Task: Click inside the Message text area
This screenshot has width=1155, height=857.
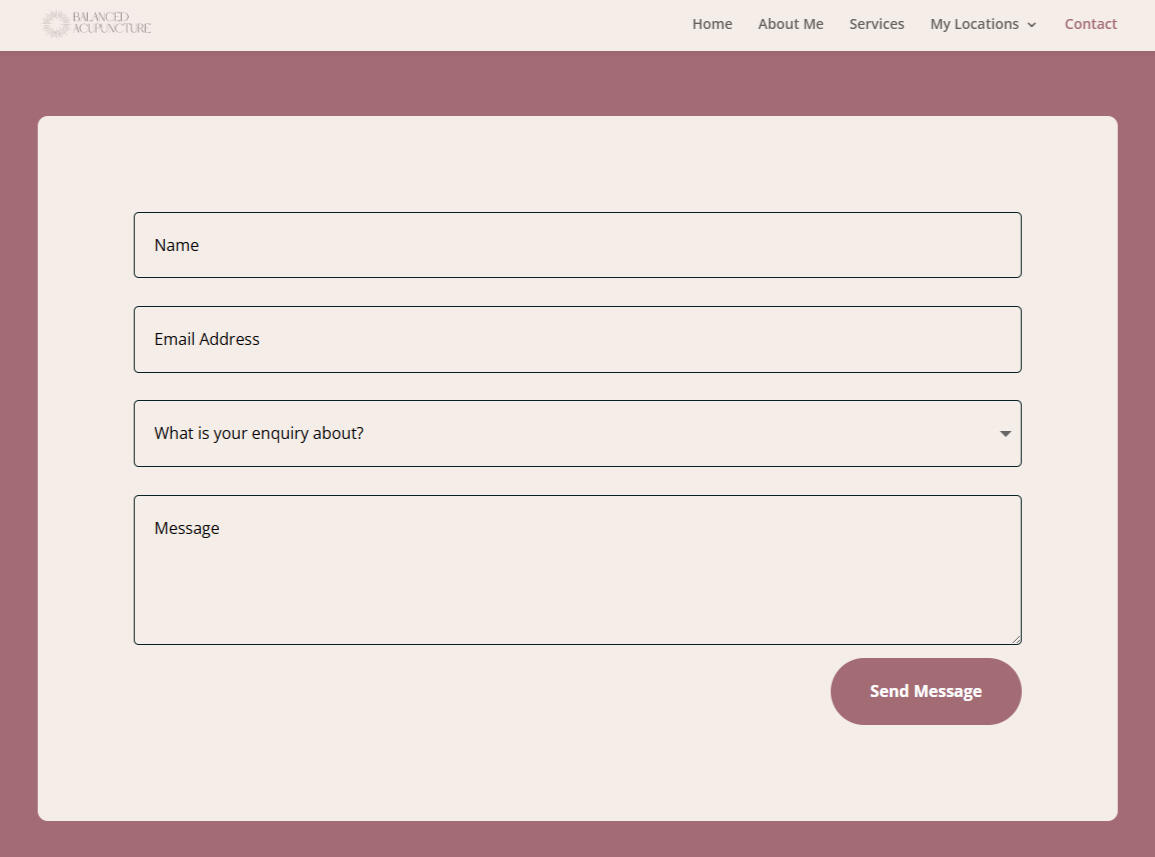Action: (x=577, y=580)
